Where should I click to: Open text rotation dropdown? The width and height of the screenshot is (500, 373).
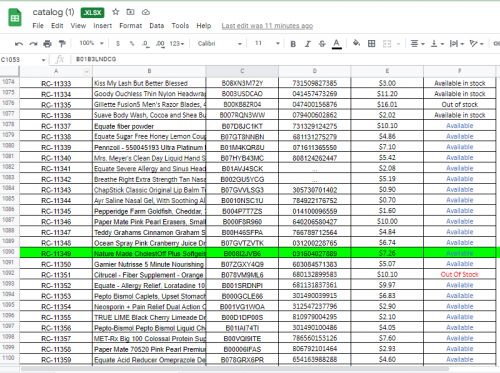coord(476,44)
